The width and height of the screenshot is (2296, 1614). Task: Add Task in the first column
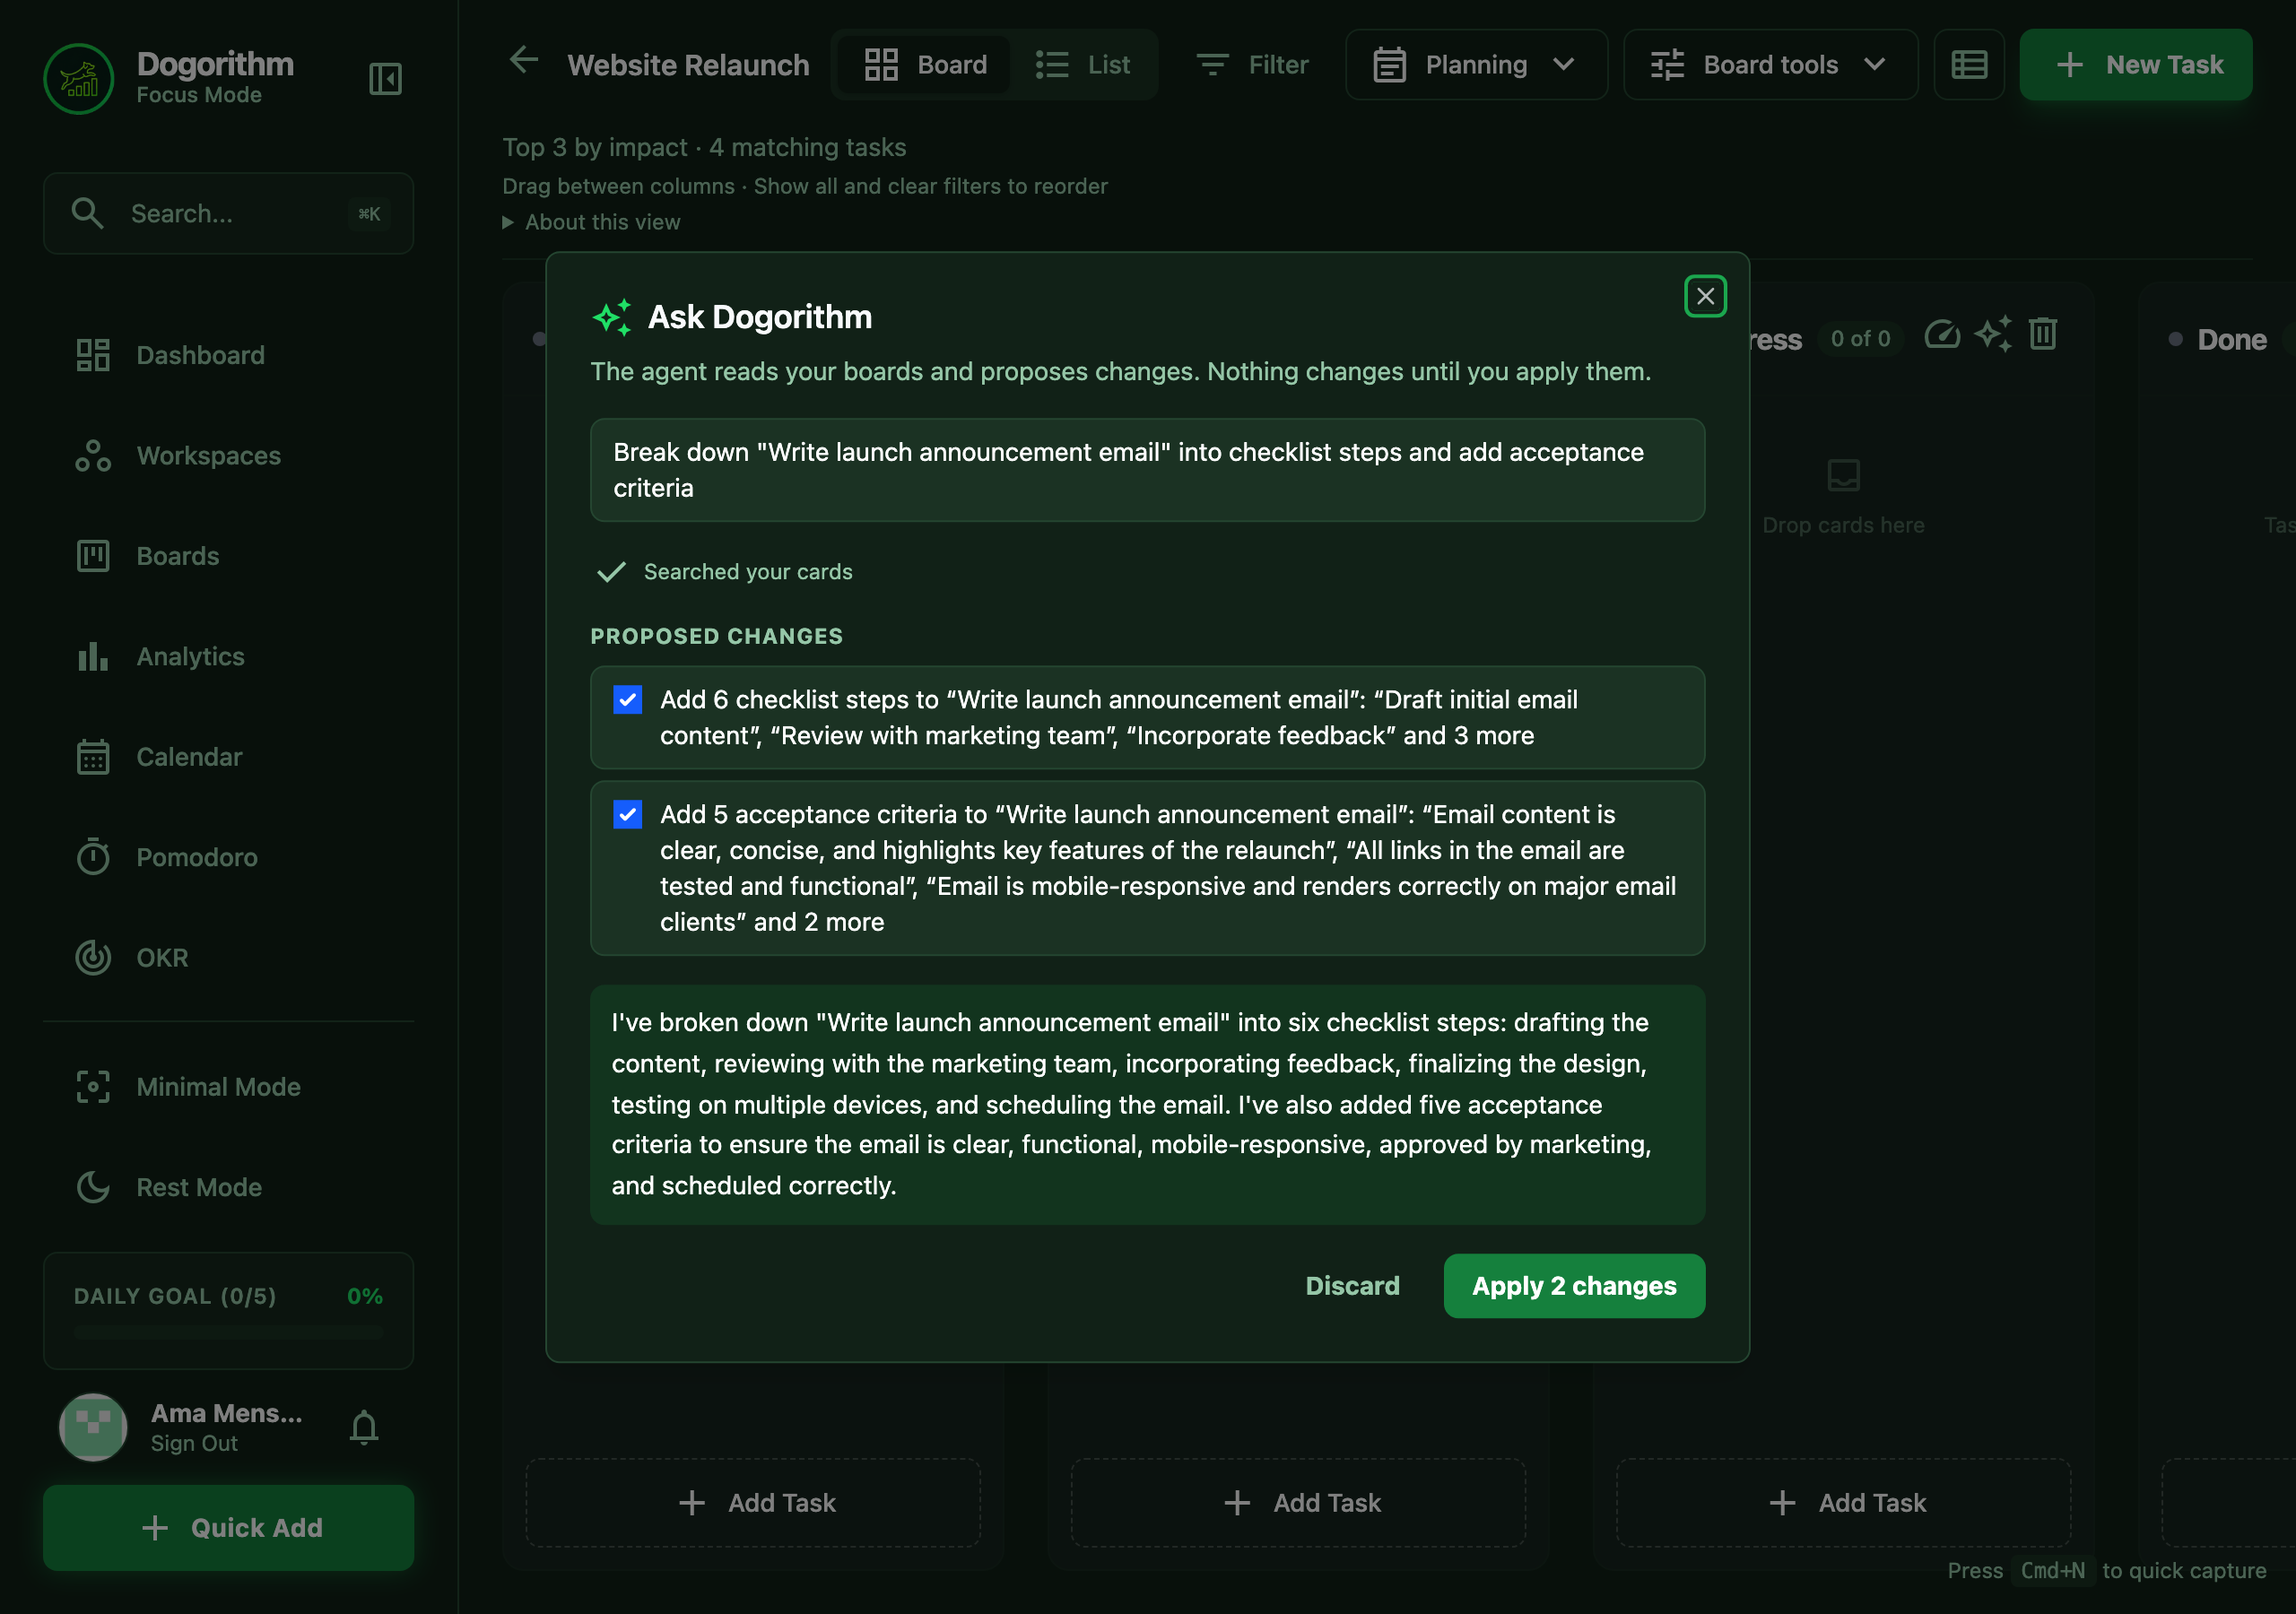(753, 1503)
